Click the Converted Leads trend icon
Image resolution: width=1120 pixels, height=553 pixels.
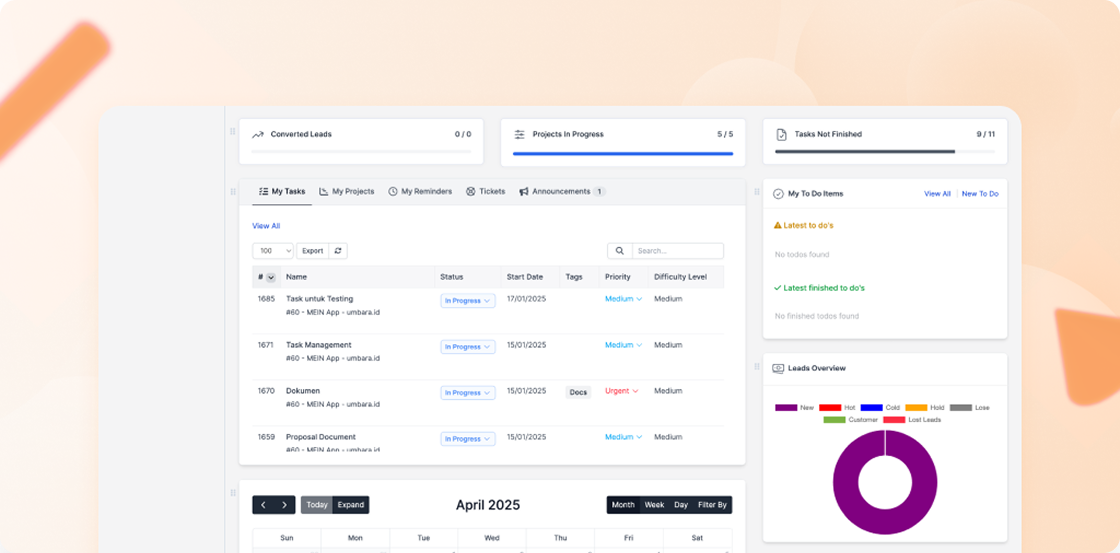coord(258,134)
